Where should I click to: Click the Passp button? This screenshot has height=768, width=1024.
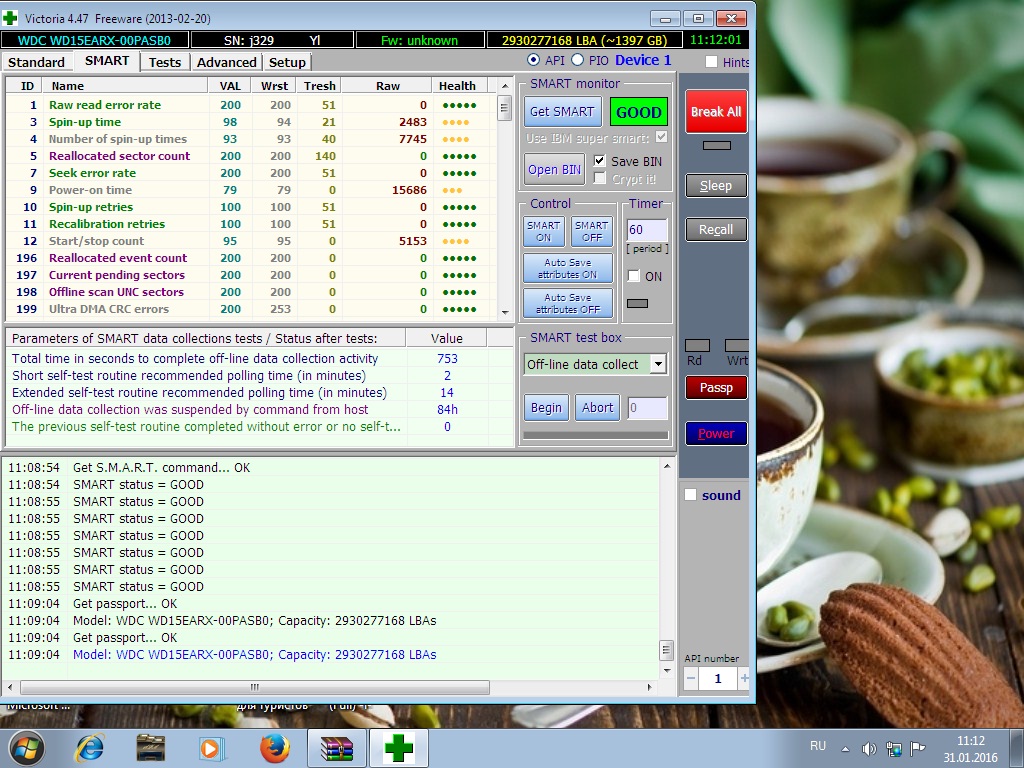[716, 387]
